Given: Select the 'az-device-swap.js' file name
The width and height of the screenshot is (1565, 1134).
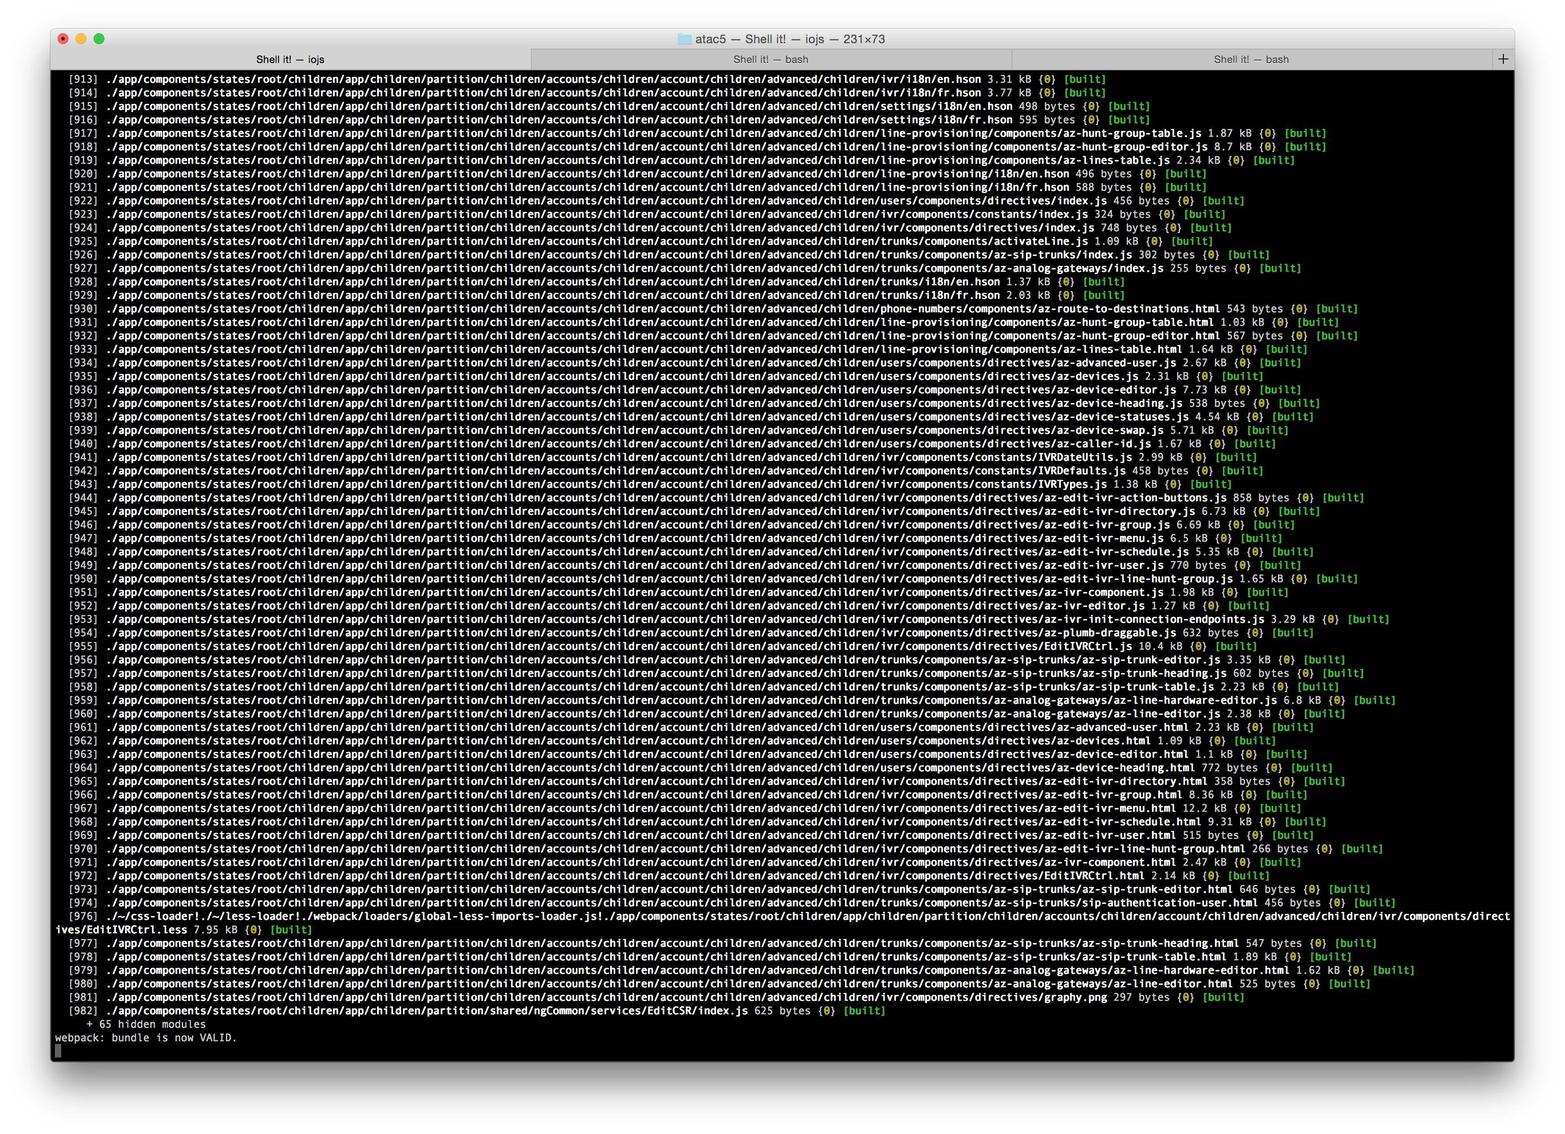Looking at the screenshot, I should [1110, 430].
